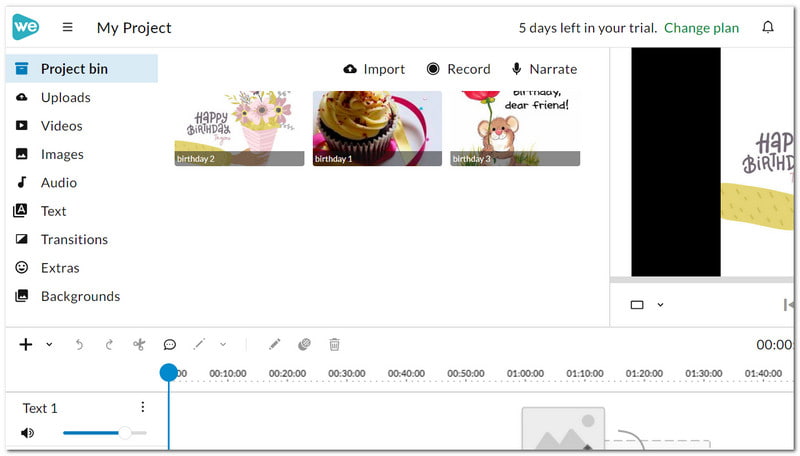Open notifications bell
The image size is (800, 456).
click(768, 27)
